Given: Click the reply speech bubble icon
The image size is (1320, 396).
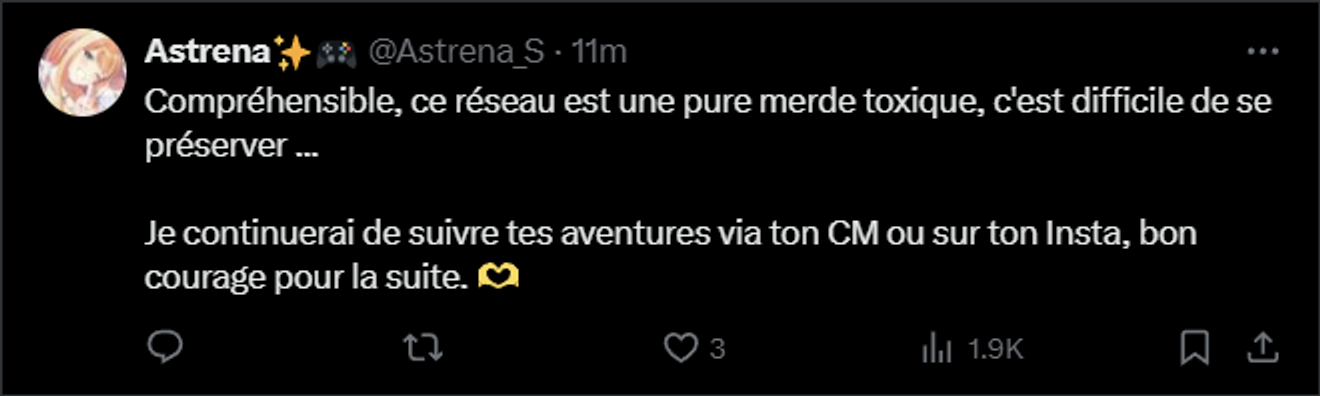Looking at the screenshot, I should point(164,348).
